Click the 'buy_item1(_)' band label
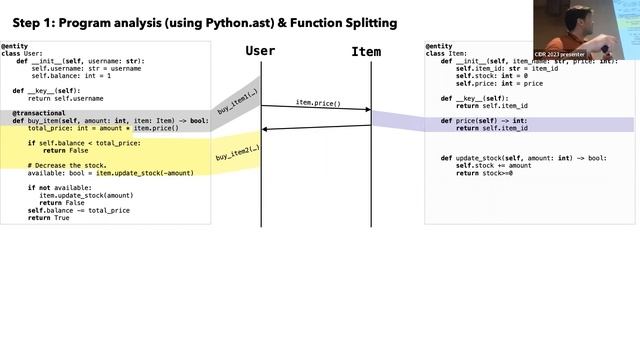 (238, 102)
